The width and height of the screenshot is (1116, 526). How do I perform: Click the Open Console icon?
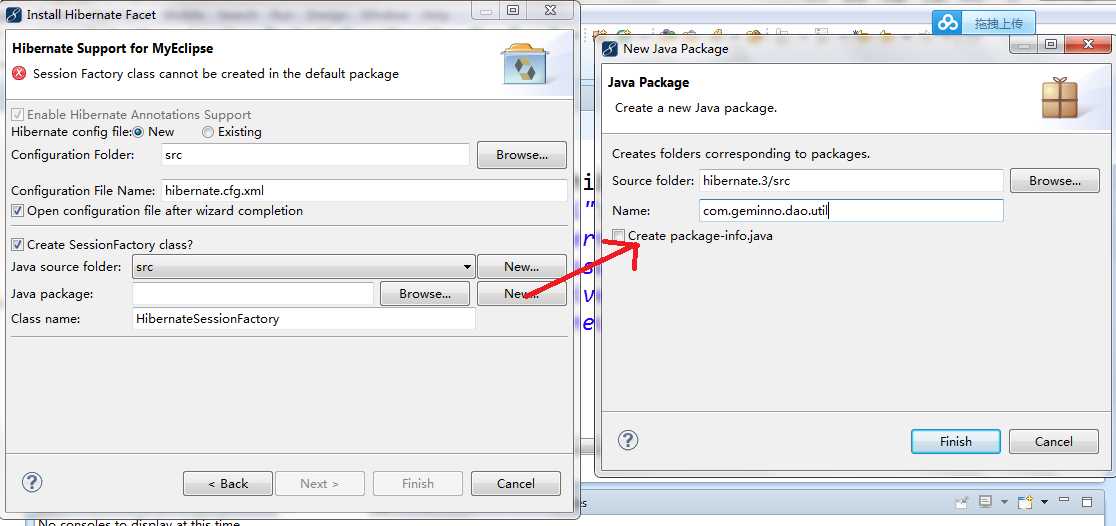pos(1025,502)
